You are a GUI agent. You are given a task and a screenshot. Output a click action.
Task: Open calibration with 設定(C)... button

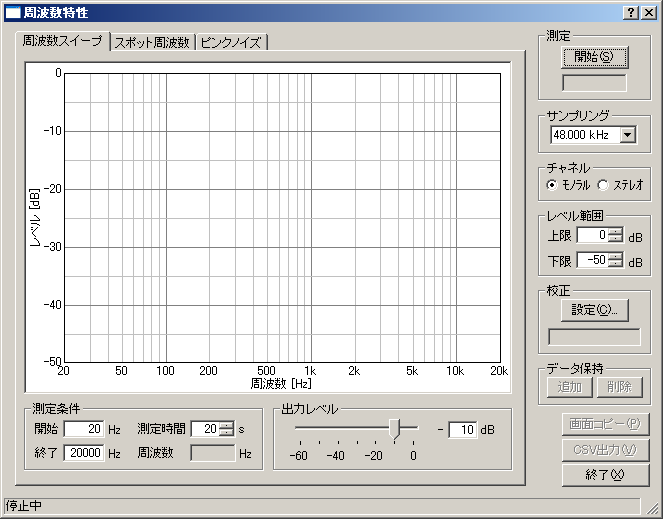click(x=594, y=310)
